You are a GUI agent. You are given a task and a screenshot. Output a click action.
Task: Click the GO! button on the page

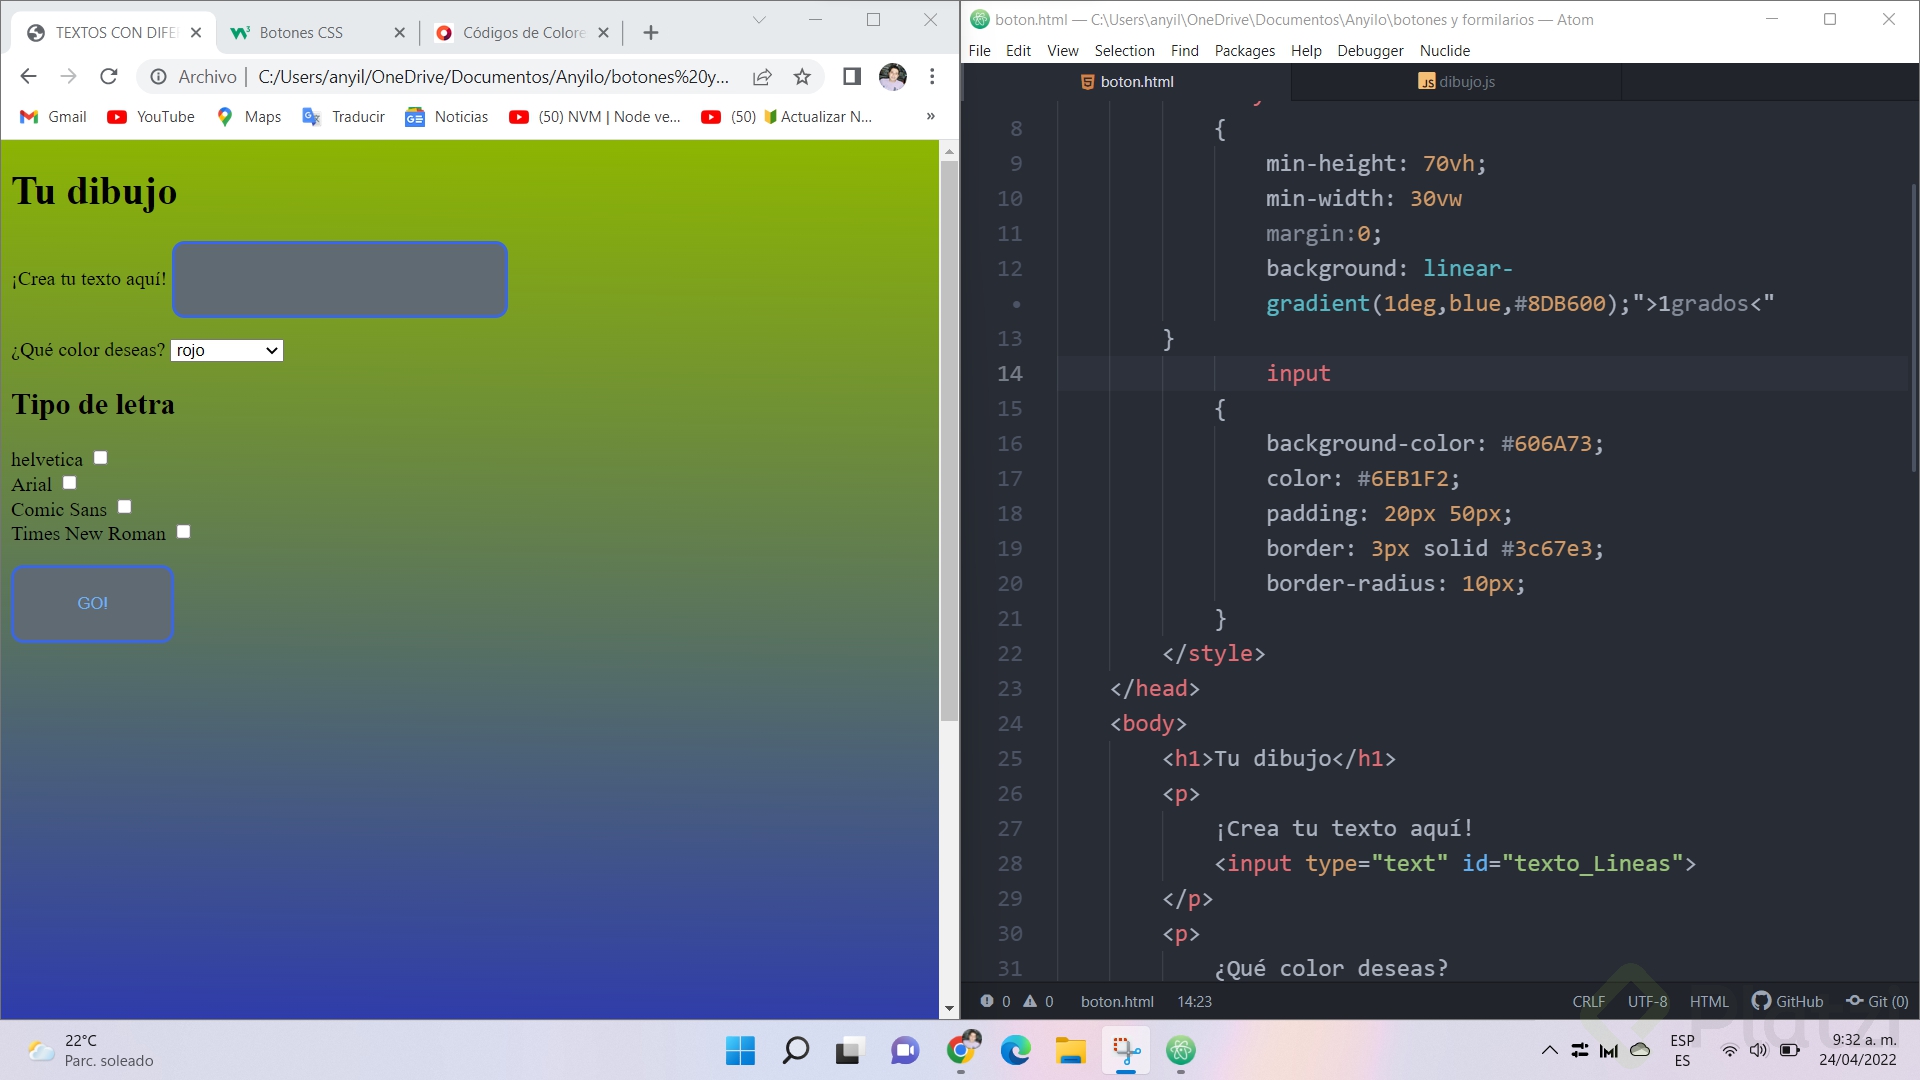92,603
